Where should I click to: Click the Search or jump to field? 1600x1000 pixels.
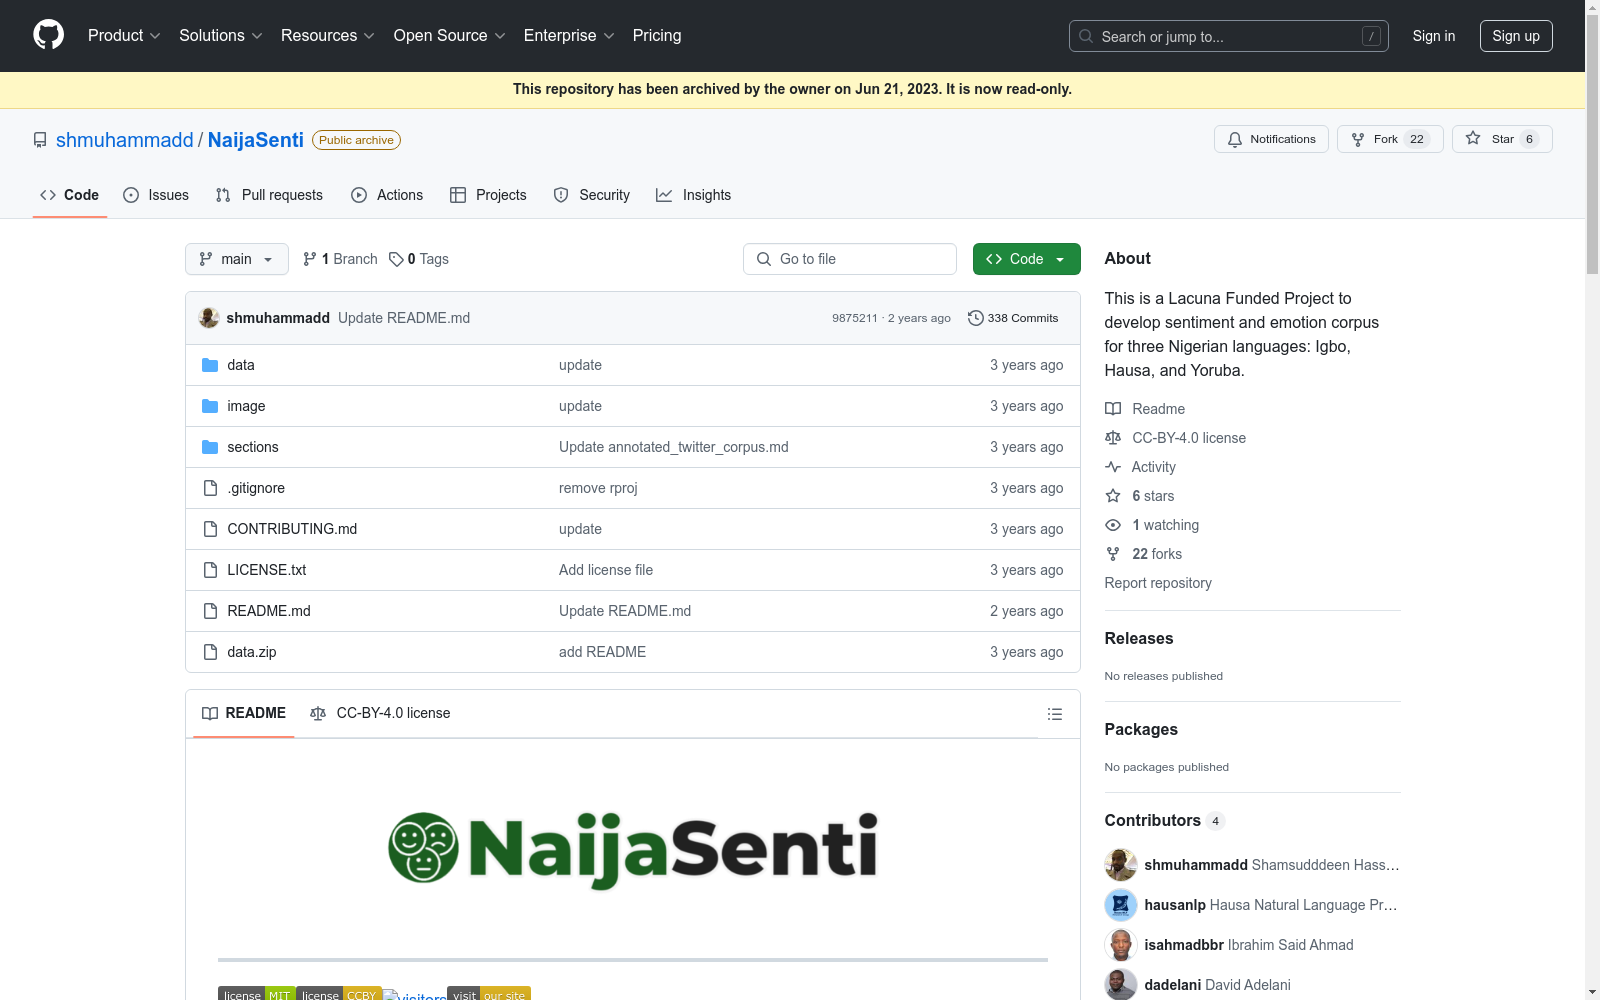point(1229,36)
